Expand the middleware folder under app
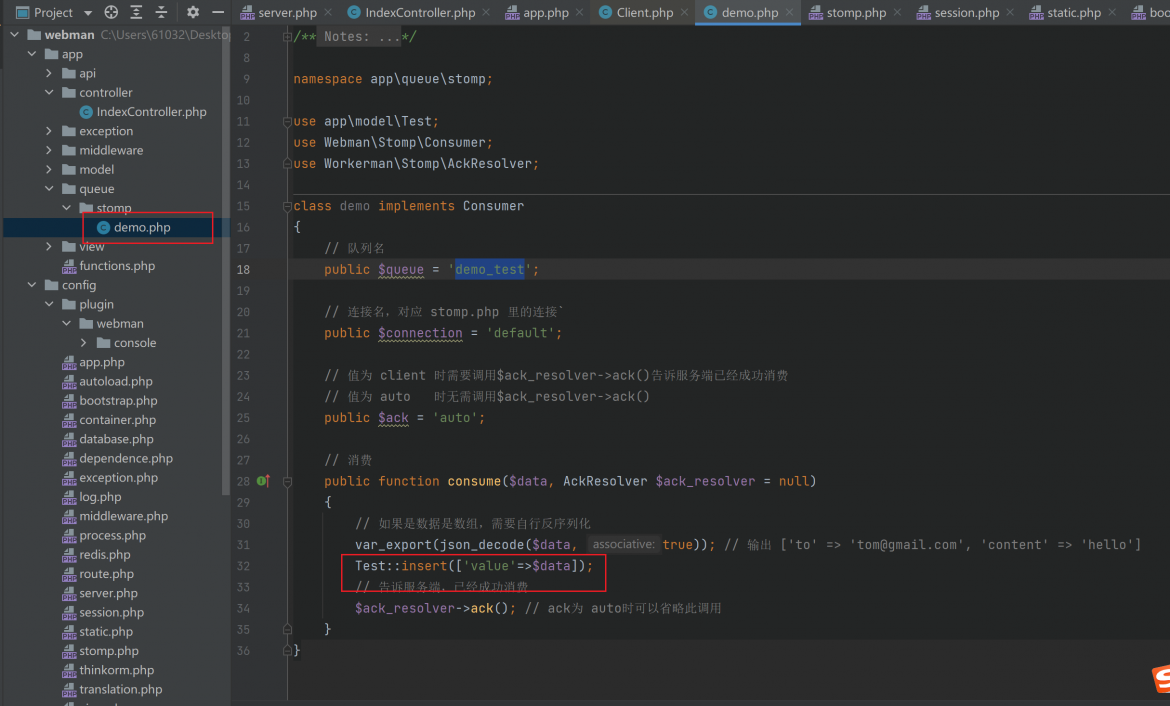This screenshot has height=706, width=1170. tap(49, 150)
